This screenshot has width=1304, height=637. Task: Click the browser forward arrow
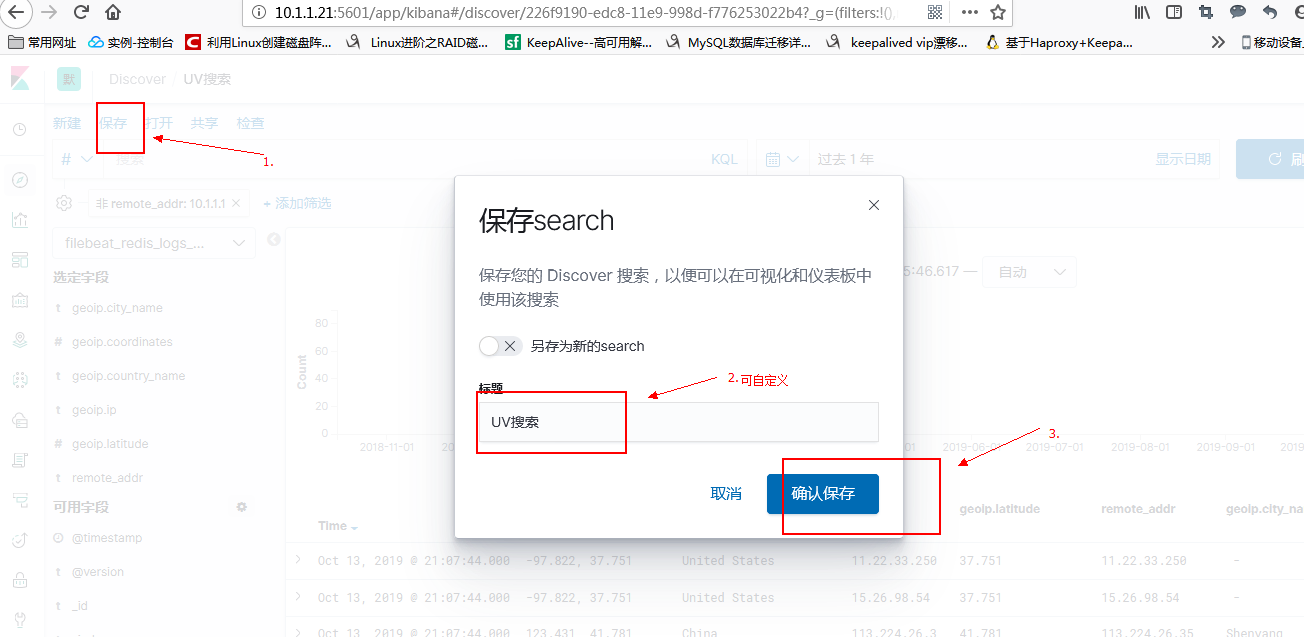(x=49, y=13)
